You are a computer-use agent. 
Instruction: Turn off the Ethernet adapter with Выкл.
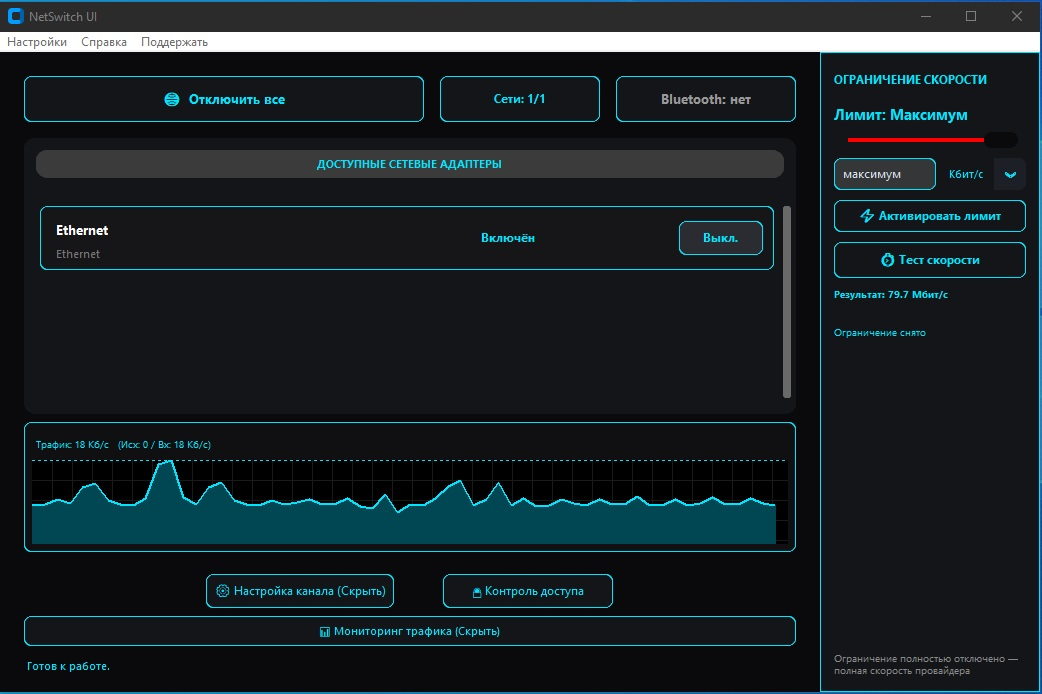(720, 238)
